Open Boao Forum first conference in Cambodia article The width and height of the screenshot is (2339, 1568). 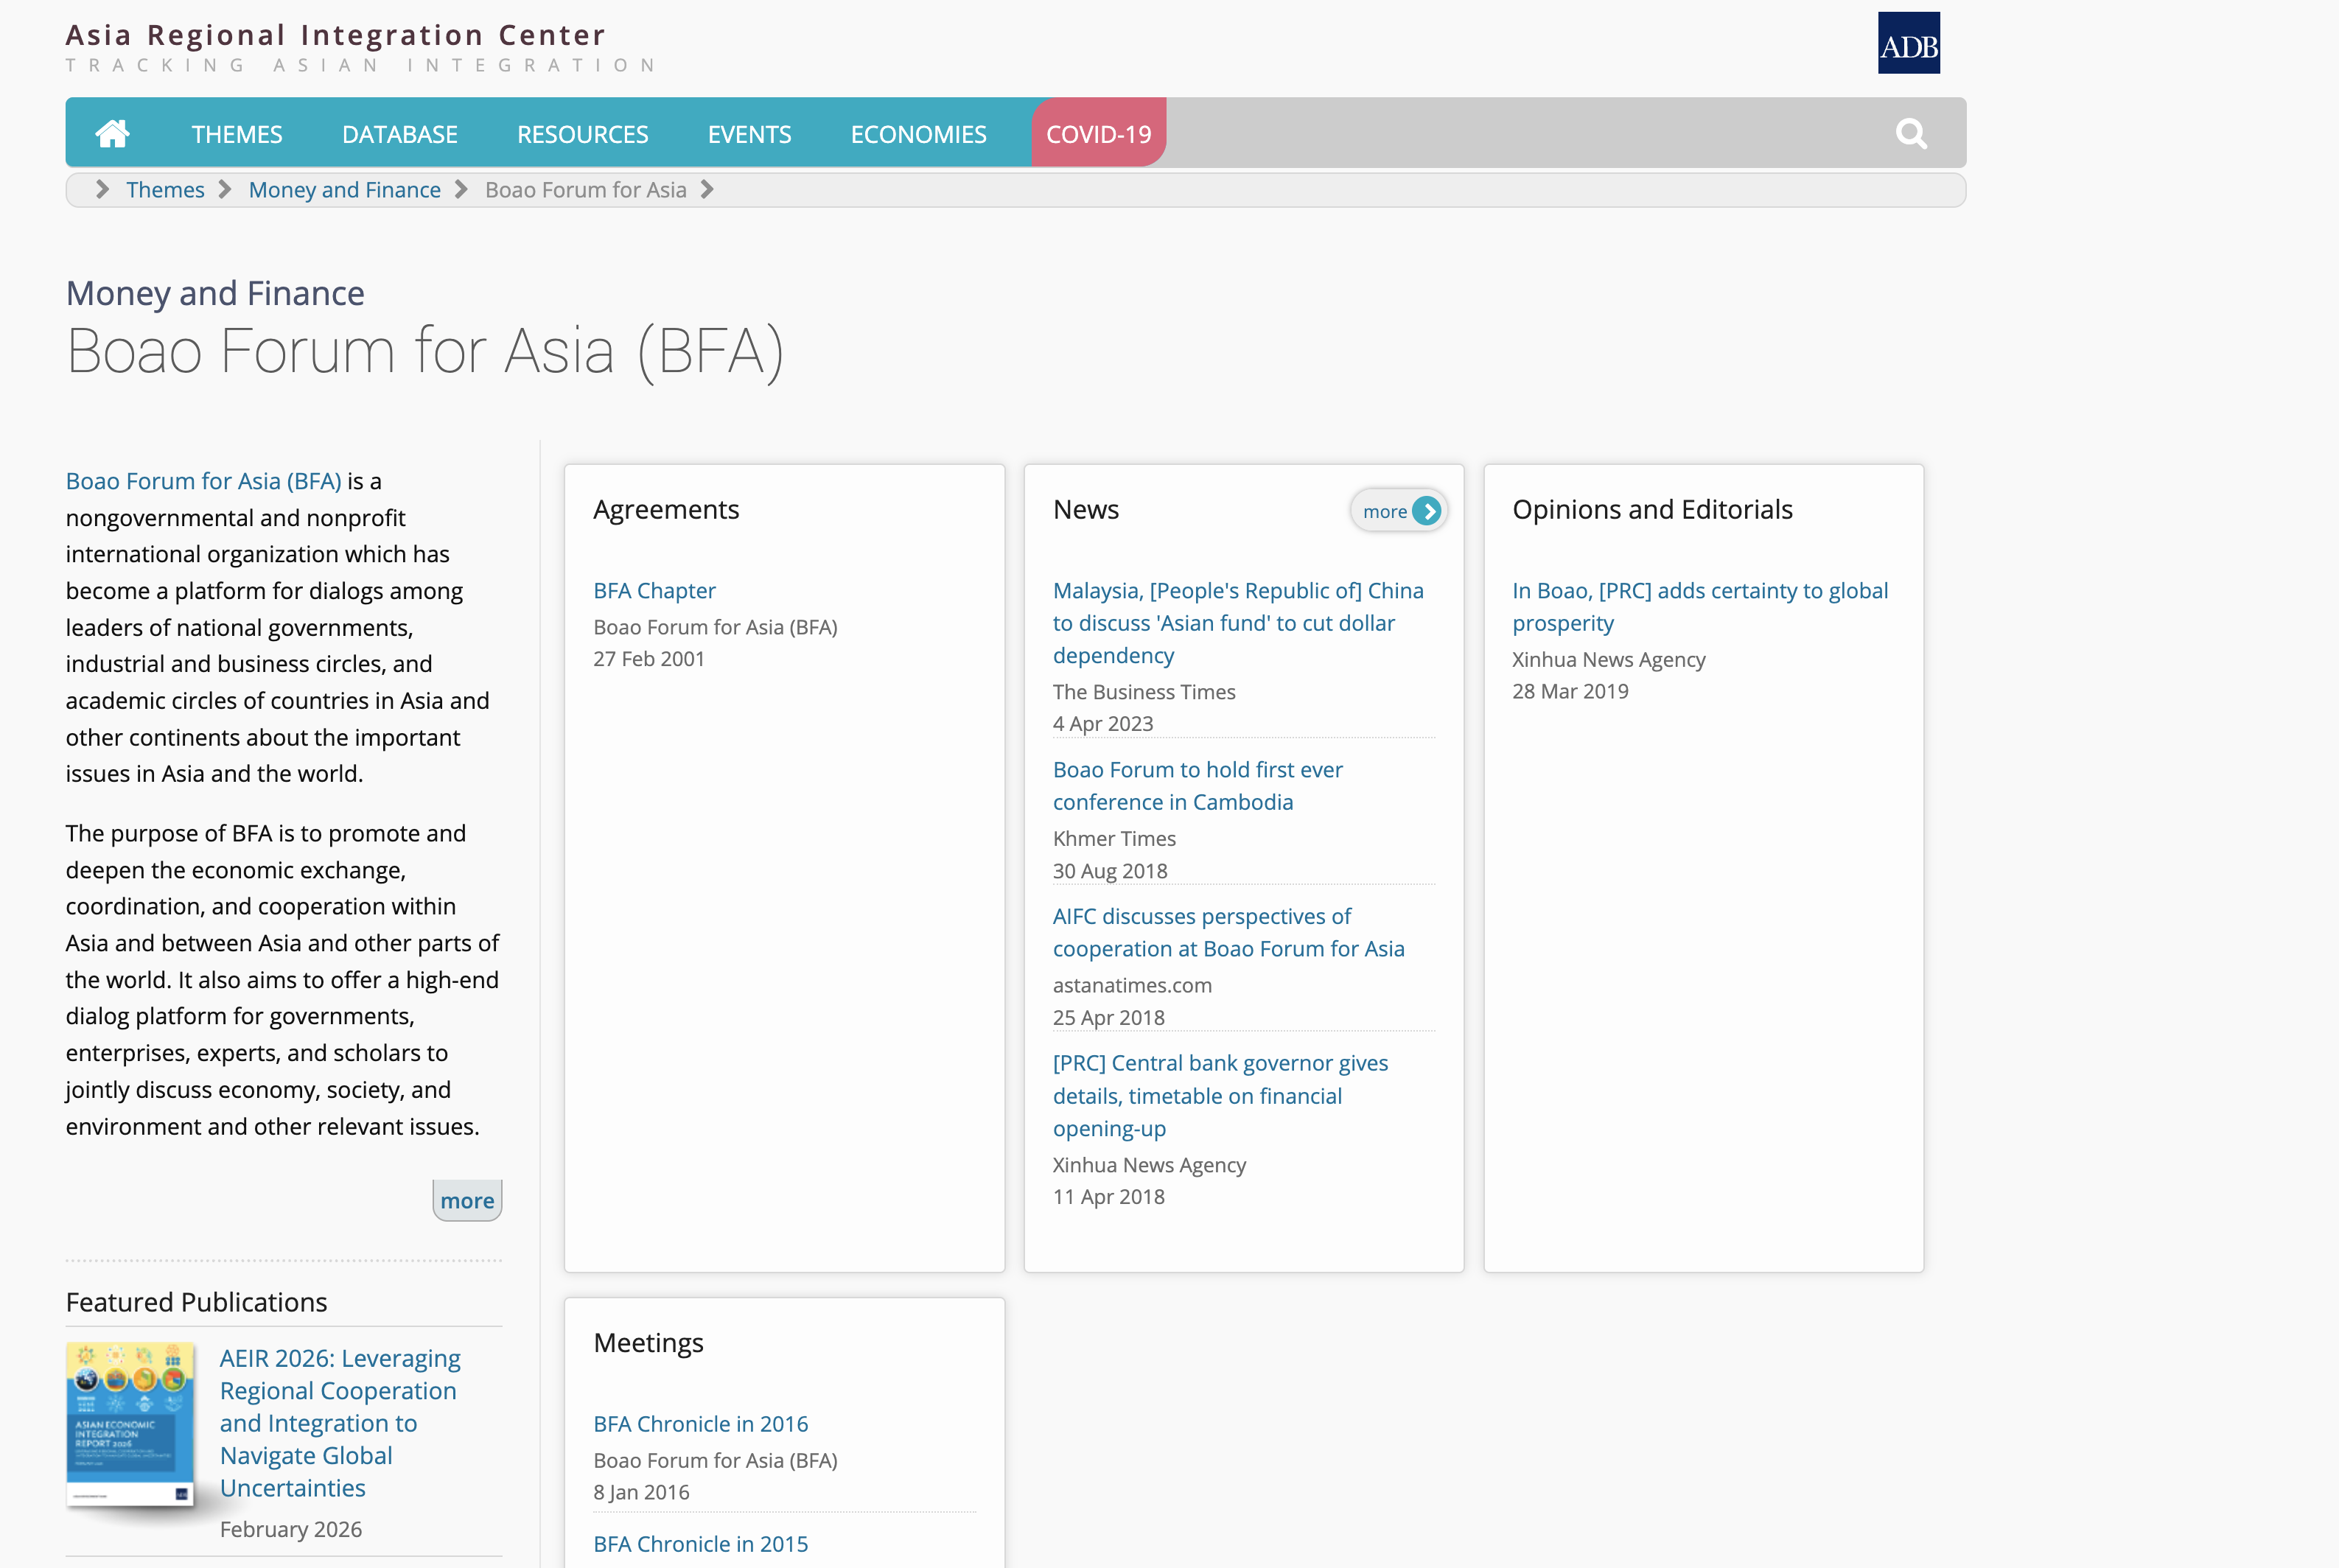[1198, 786]
